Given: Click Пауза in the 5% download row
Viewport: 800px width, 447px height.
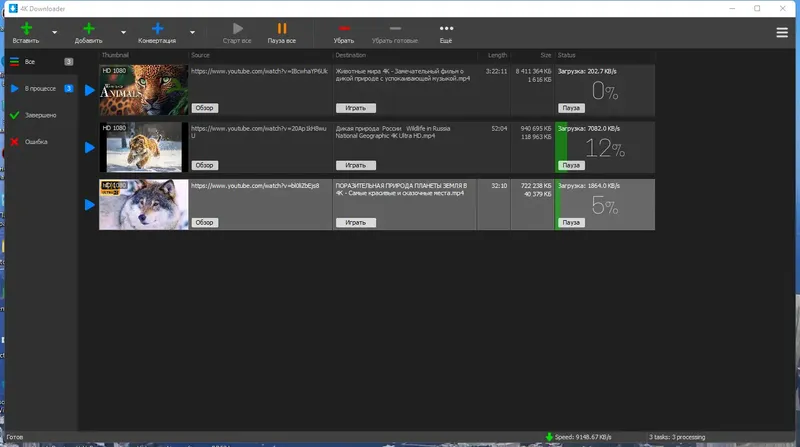Looking at the screenshot, I should point(571,222).
